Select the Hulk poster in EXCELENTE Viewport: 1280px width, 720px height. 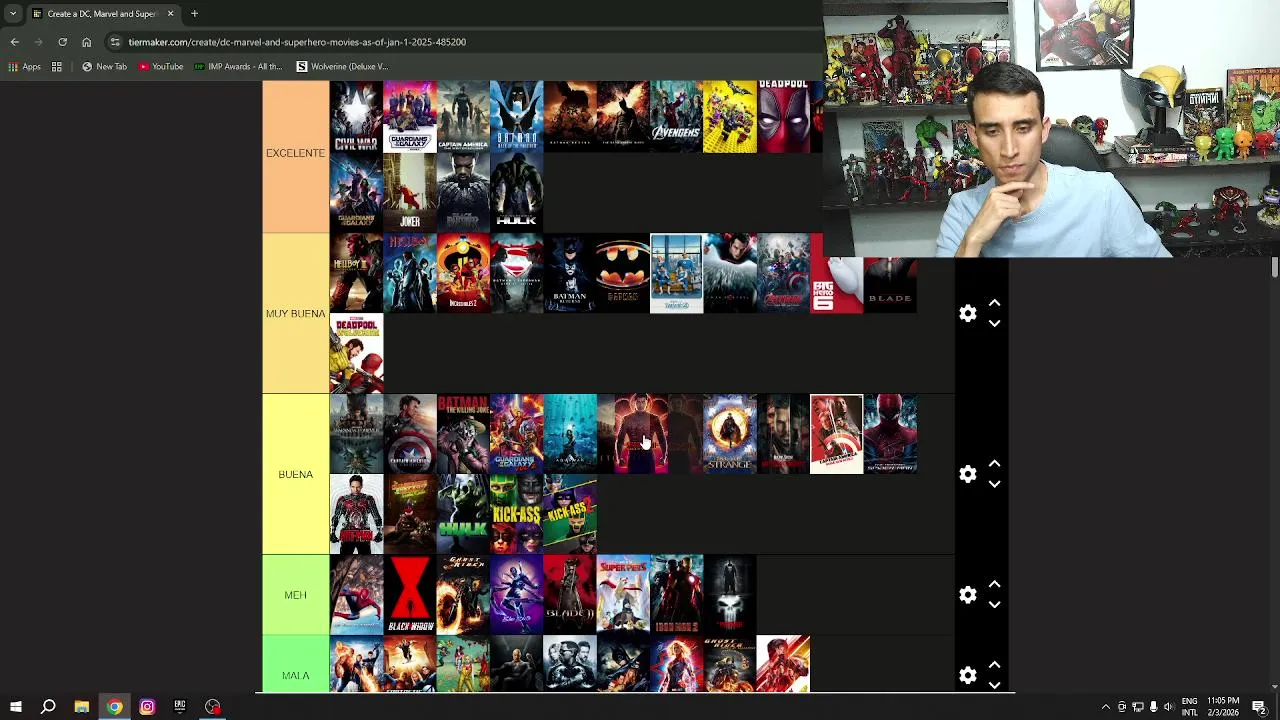(x=517, y=193)
